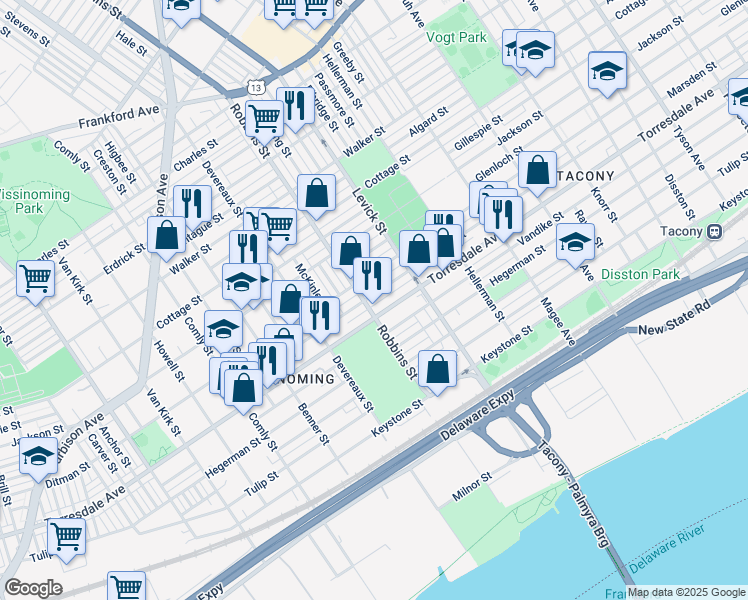Click the Disston St label
The width and height of the screenshot is (748, 600).
pos(679,197)
